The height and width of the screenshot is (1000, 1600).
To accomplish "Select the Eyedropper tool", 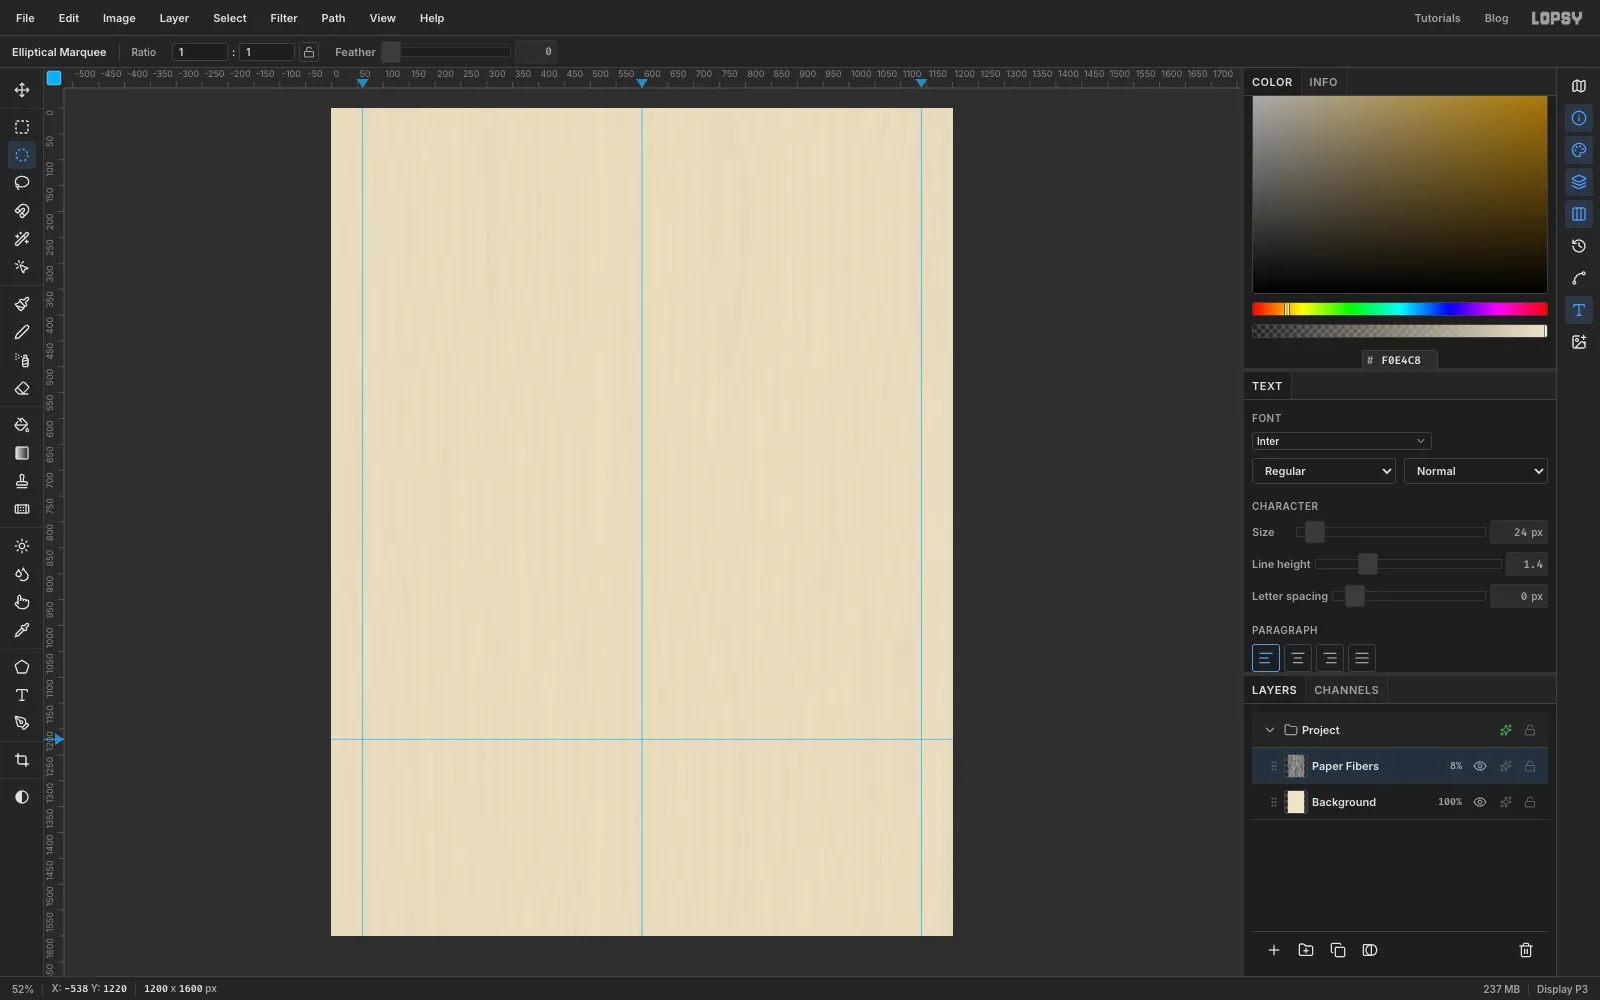I will [22, 630].
